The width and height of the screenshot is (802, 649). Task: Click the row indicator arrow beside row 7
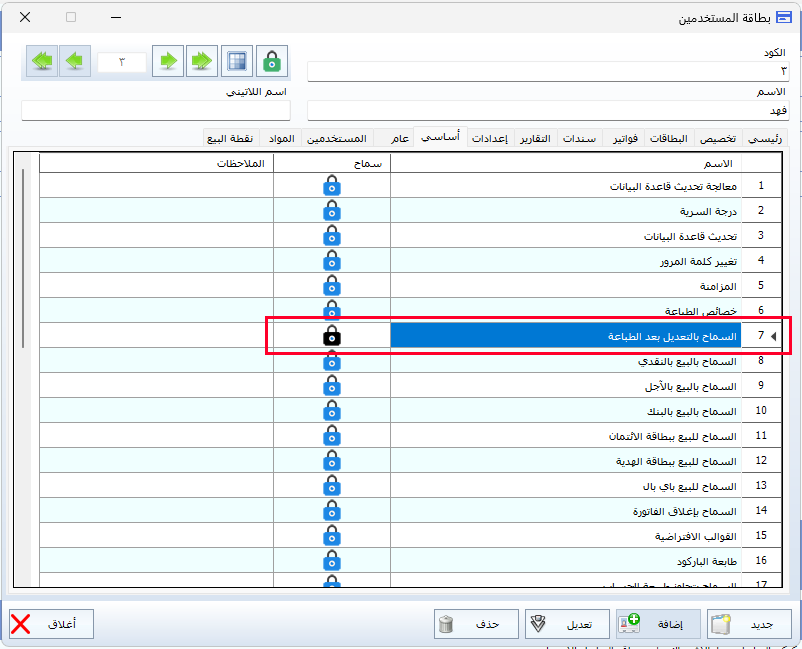pyautogui.click(x=773, y=336)
